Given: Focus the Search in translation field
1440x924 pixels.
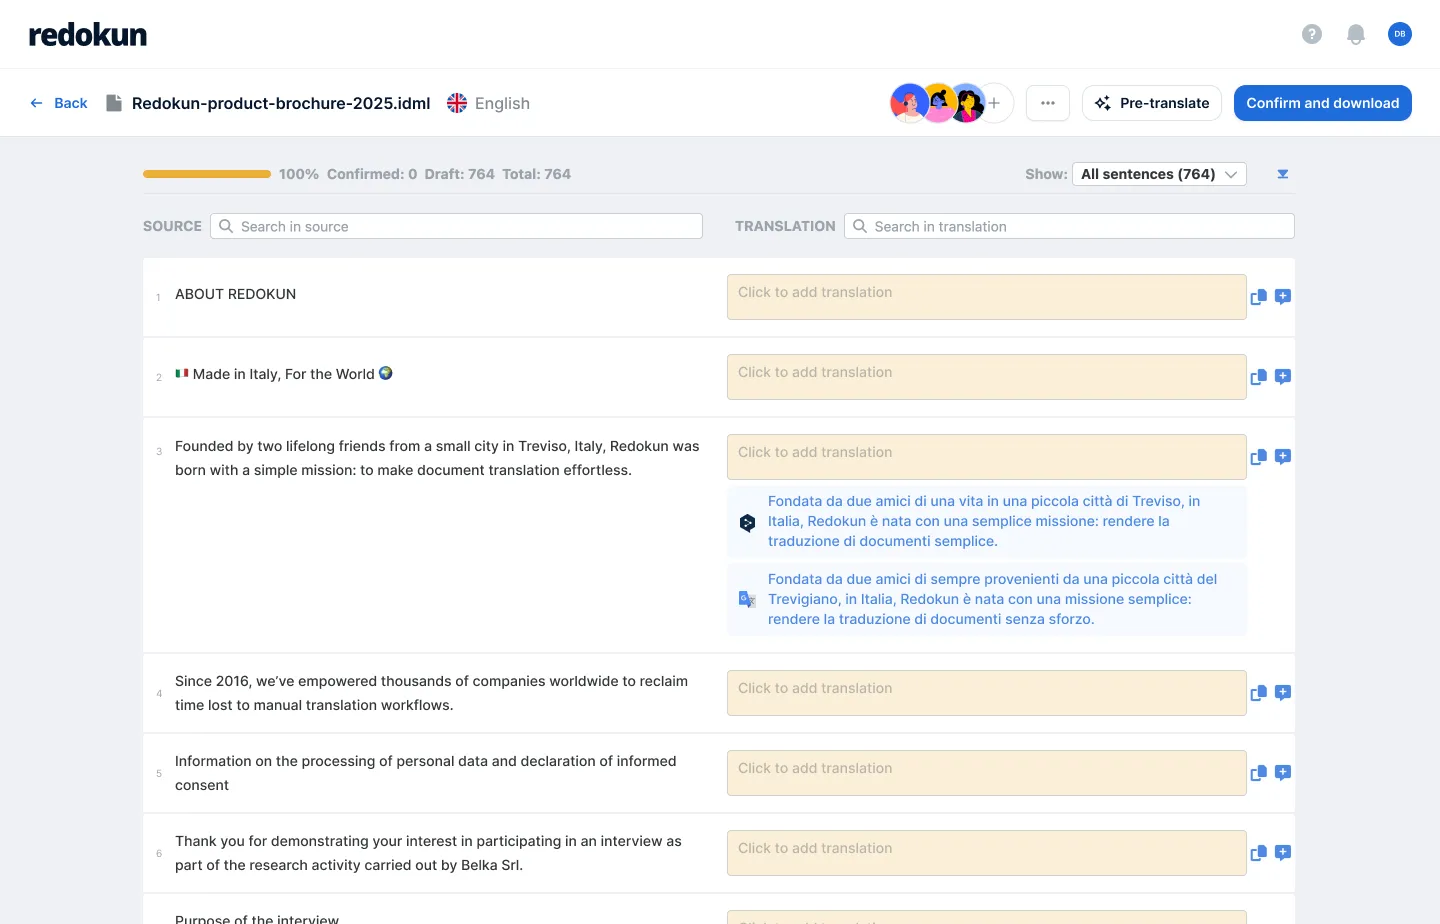Looking at the screenshot, I should point(1069,226).
